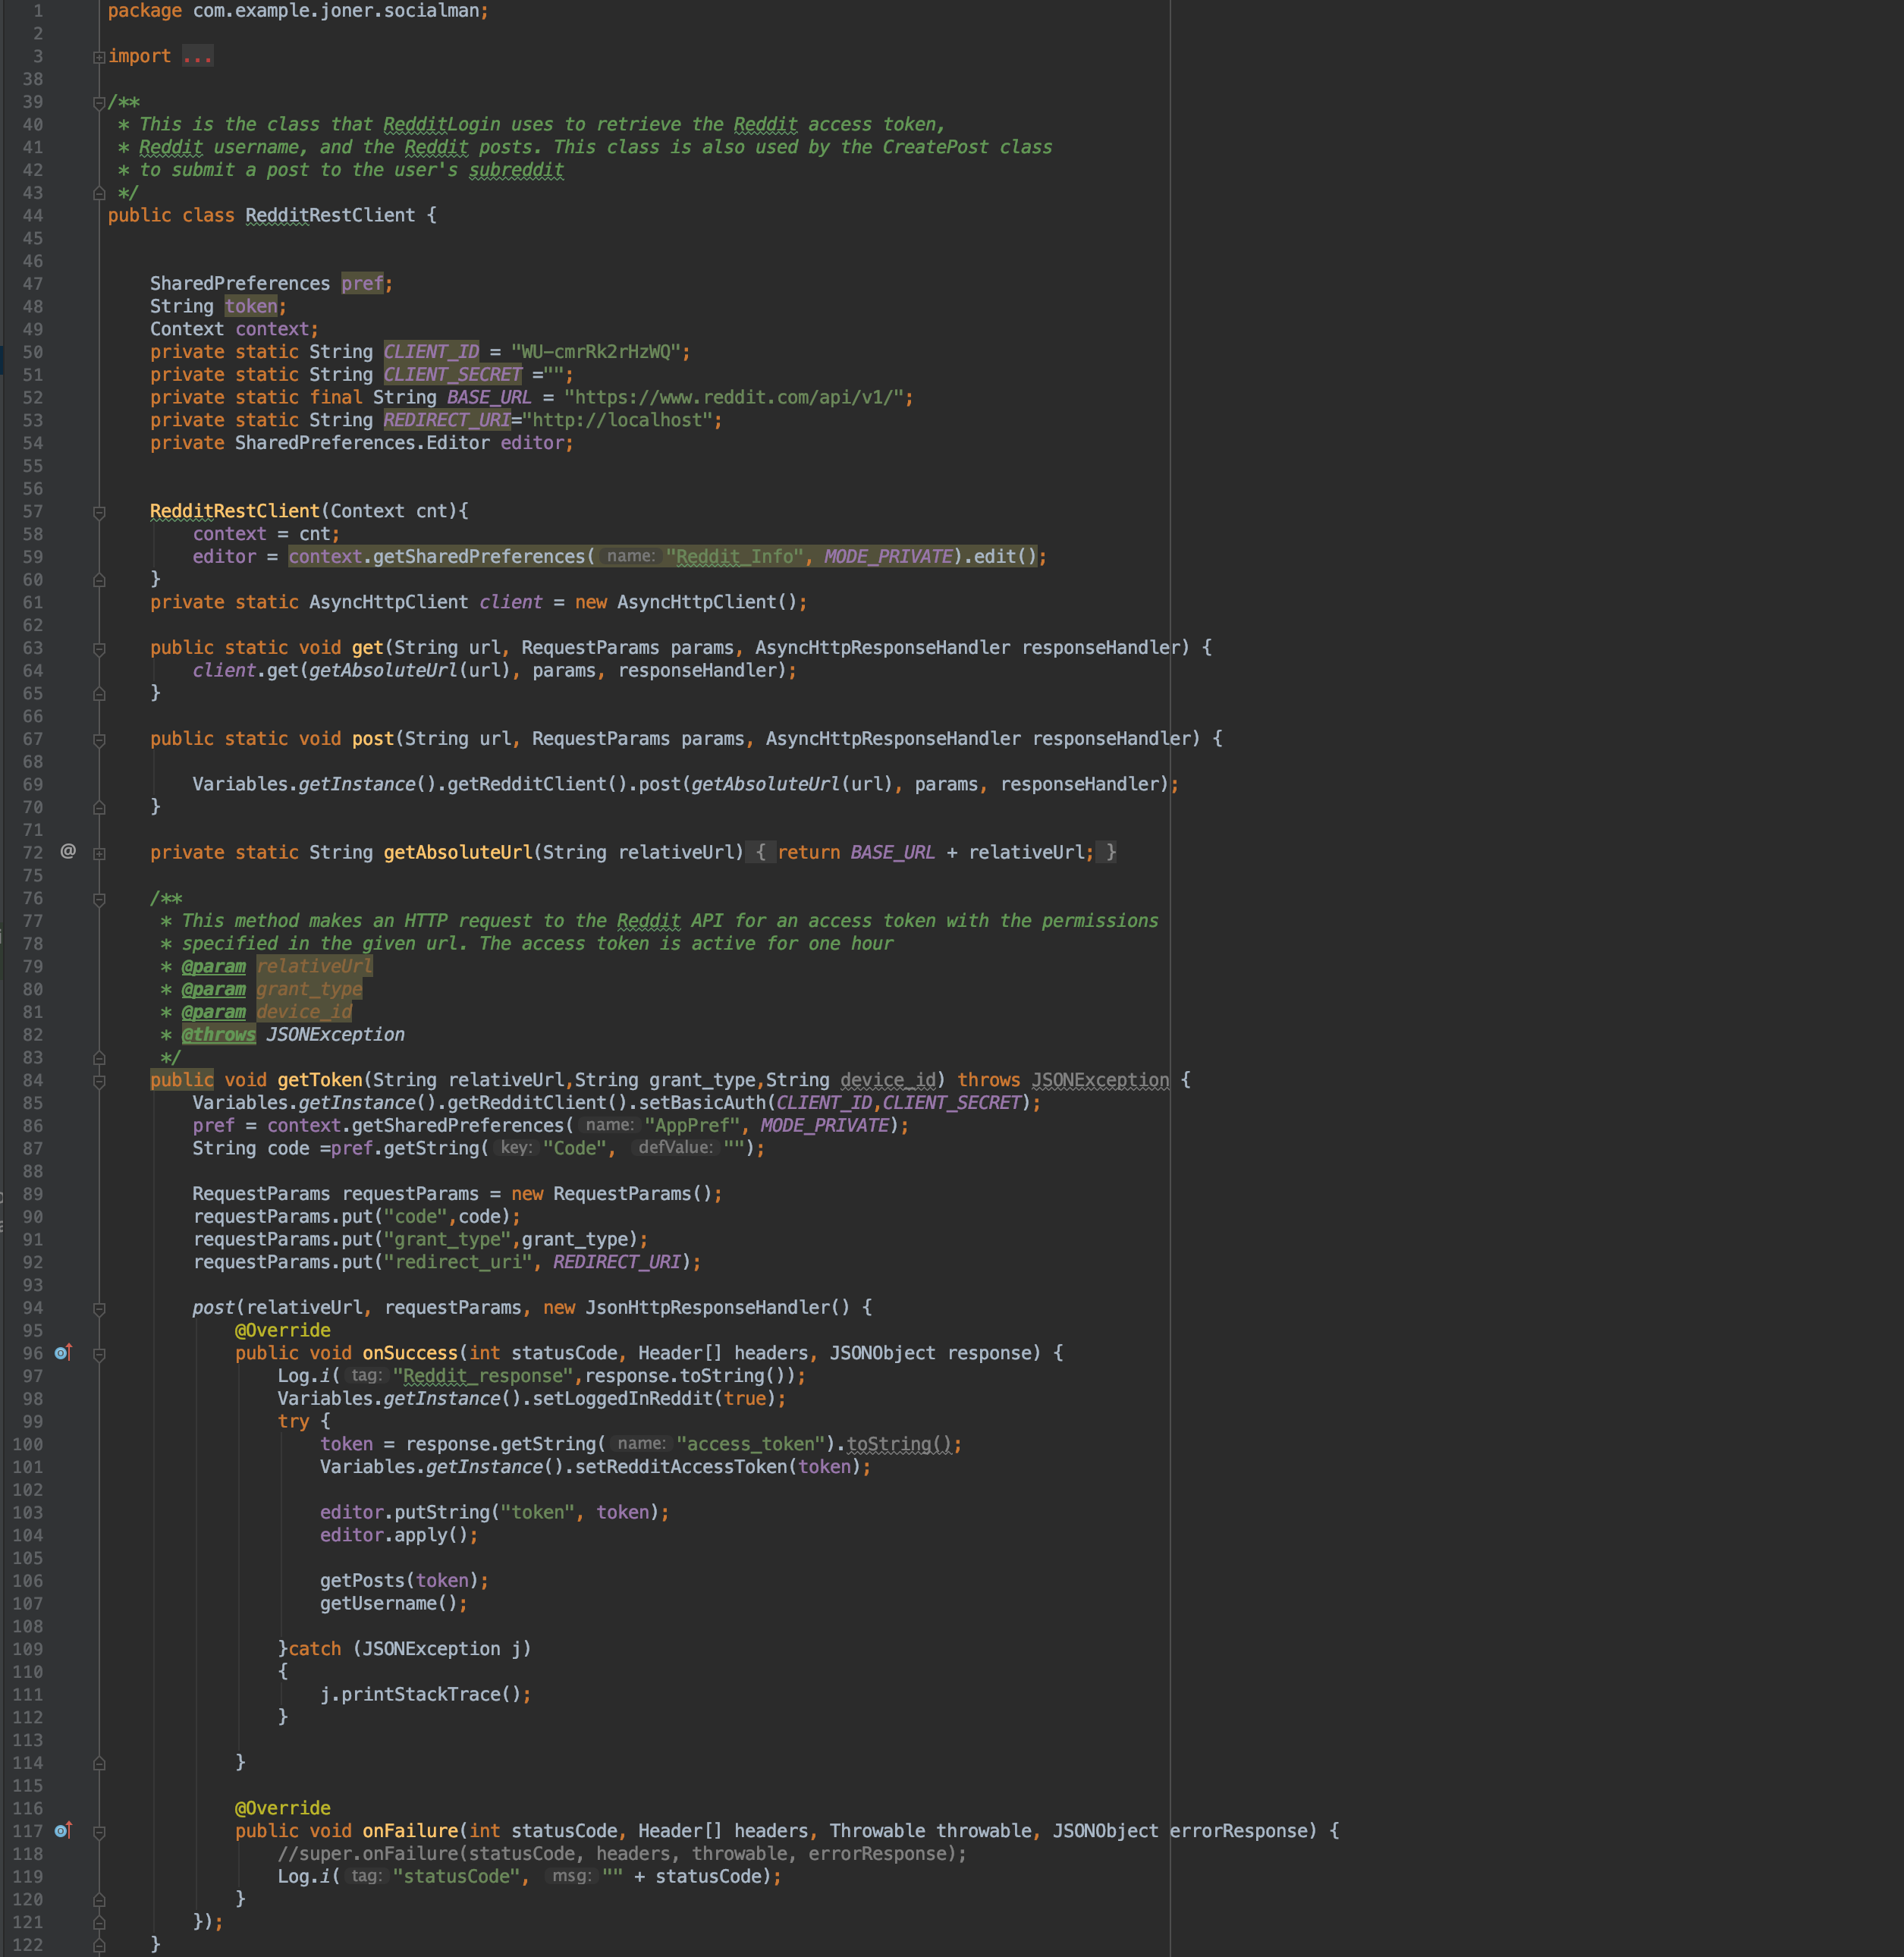Click the override gutter icon beside onSuccess
Screen dimensions: 1904x1957
point(63,1352)
